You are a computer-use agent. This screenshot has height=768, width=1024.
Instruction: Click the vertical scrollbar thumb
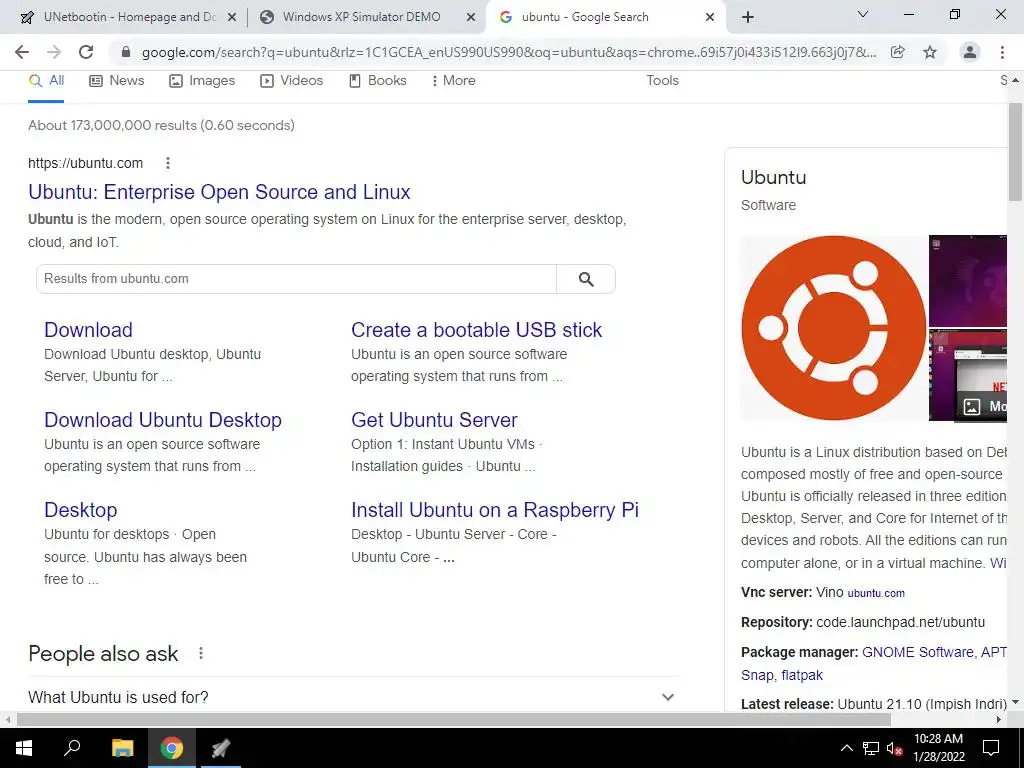click(x=1015, y=152)
